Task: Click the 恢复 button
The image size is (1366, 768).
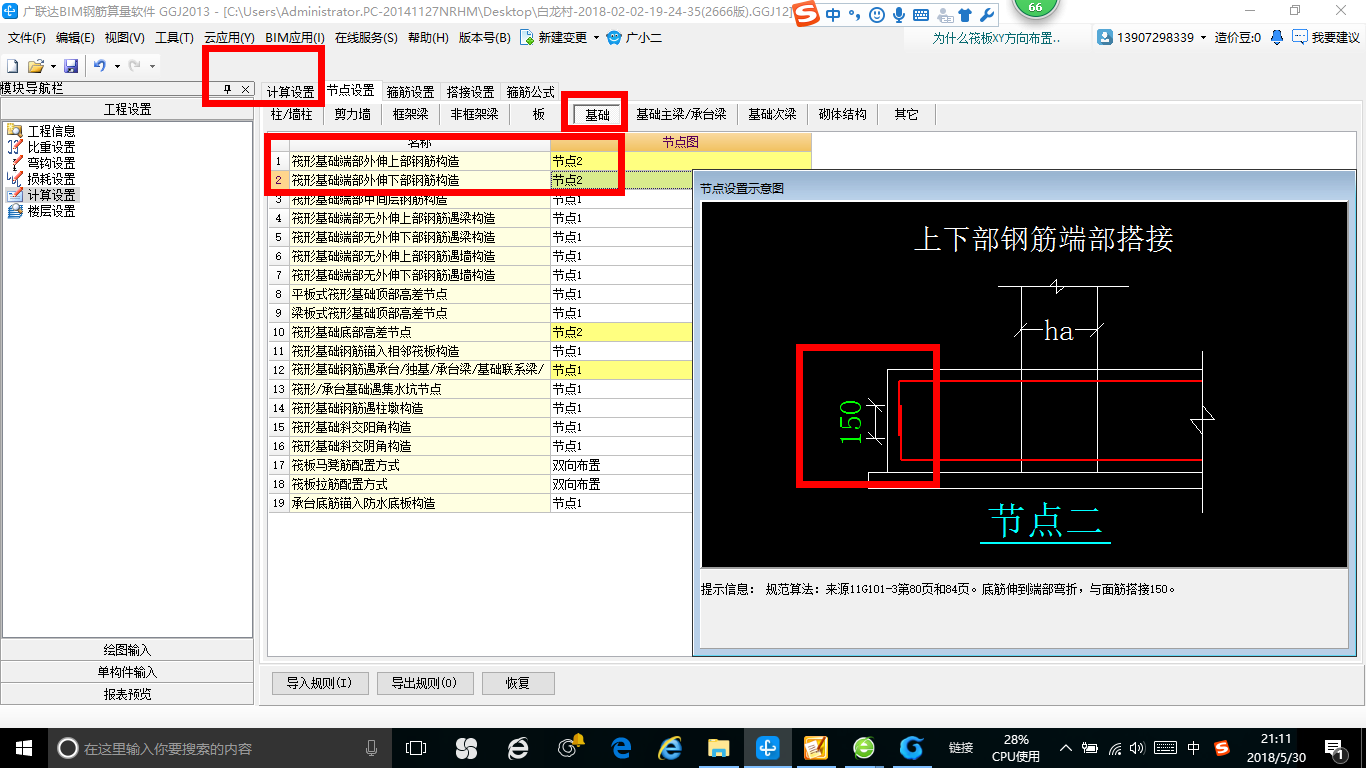Action: [518, 684]
